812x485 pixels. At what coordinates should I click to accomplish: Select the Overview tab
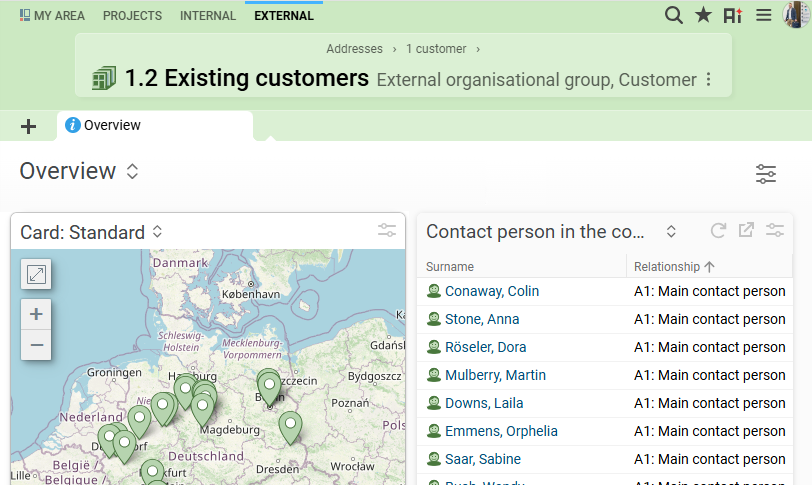pyautogui.click(x=111, y=125)
